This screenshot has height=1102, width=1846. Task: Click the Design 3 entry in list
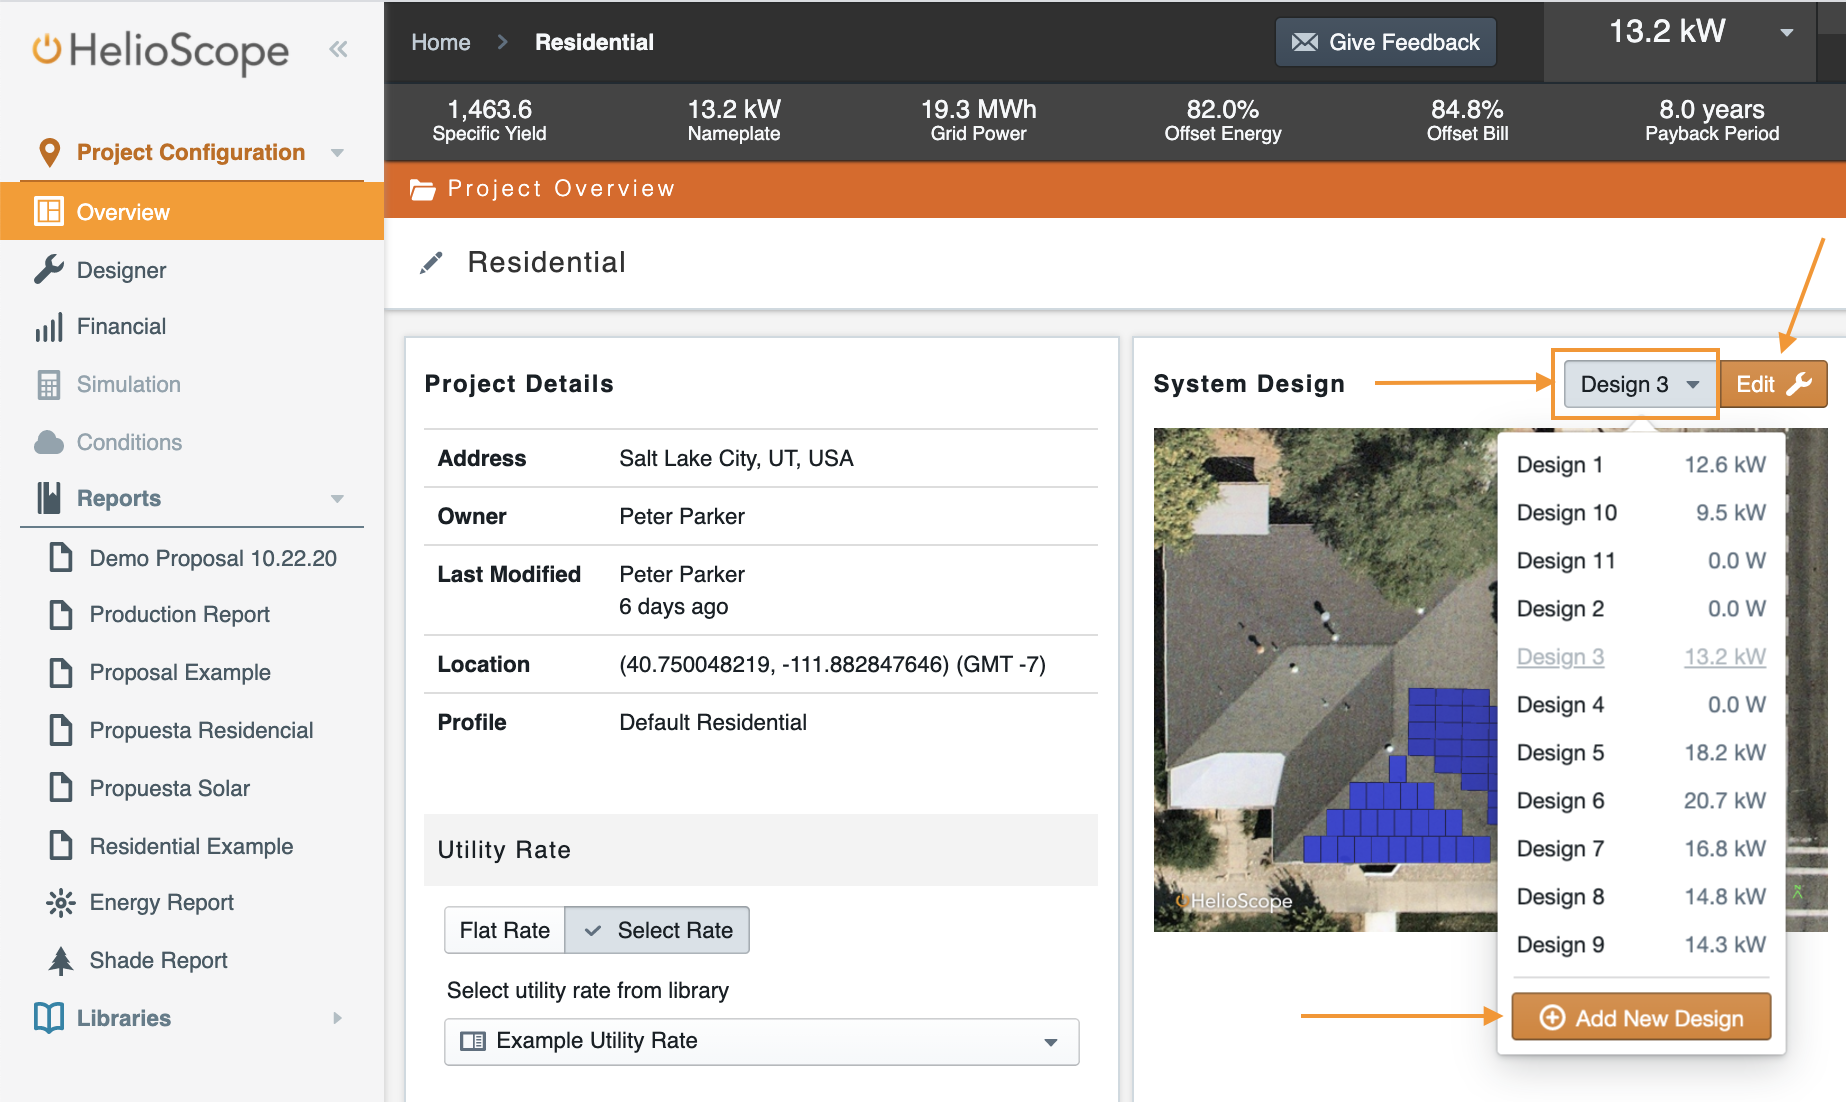pos(1641,657)
